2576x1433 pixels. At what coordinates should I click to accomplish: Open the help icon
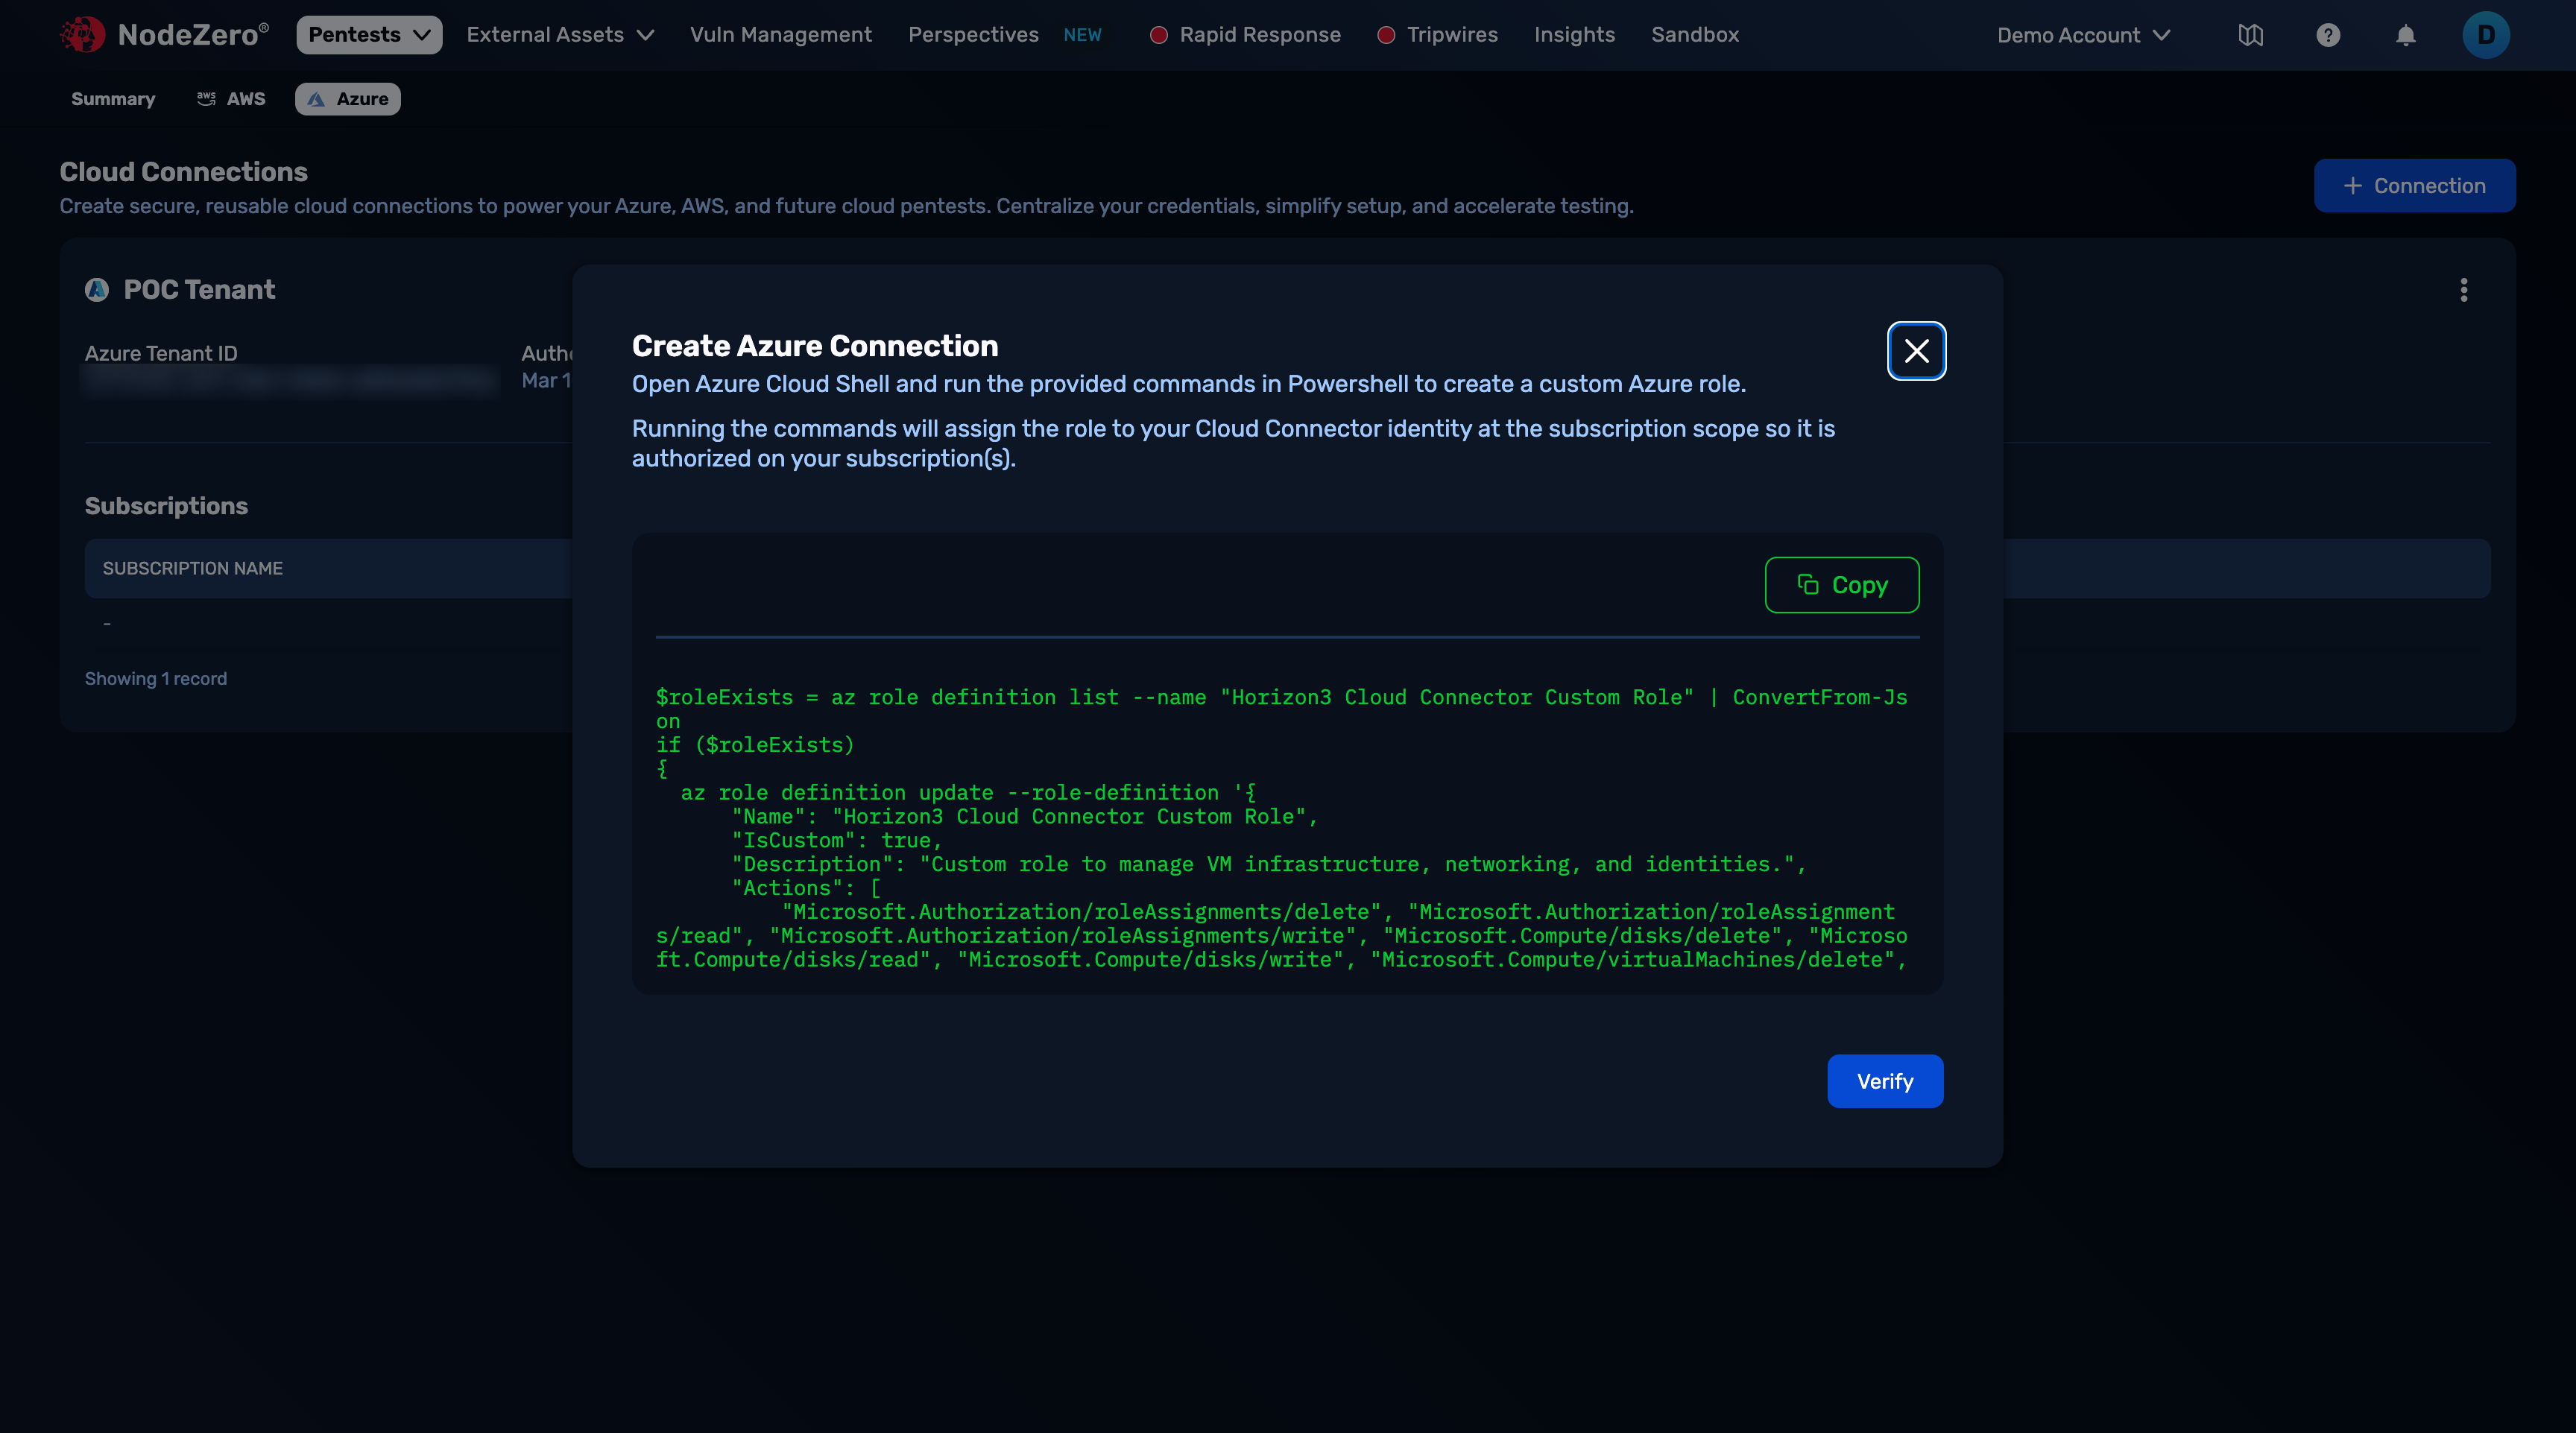(2328, 34)
